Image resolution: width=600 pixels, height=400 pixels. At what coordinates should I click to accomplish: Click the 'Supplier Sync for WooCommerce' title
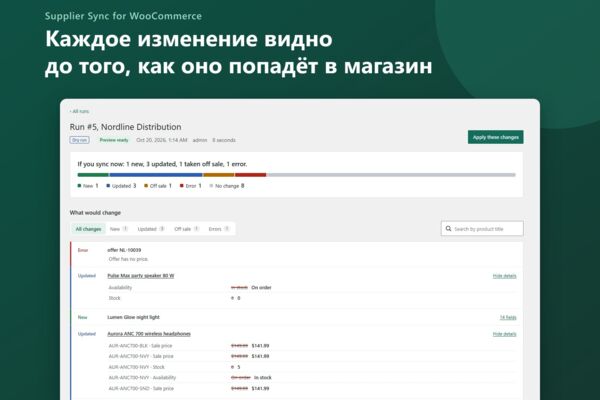[x=123, y=16]
